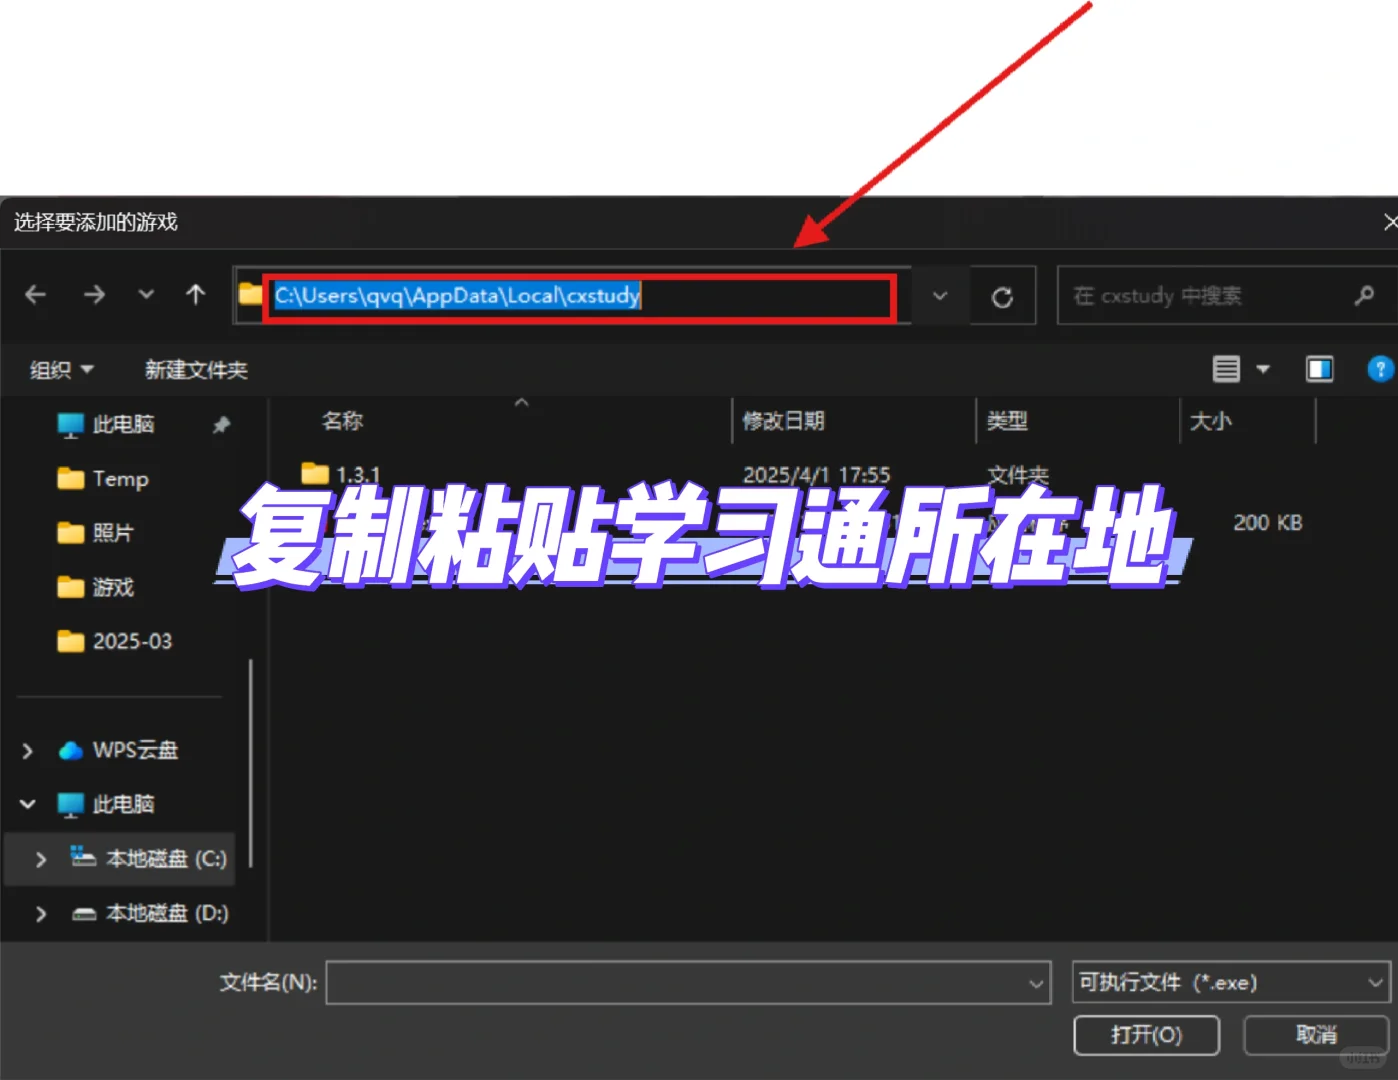Switch to details view layout icon

[x=1227, y=369]
